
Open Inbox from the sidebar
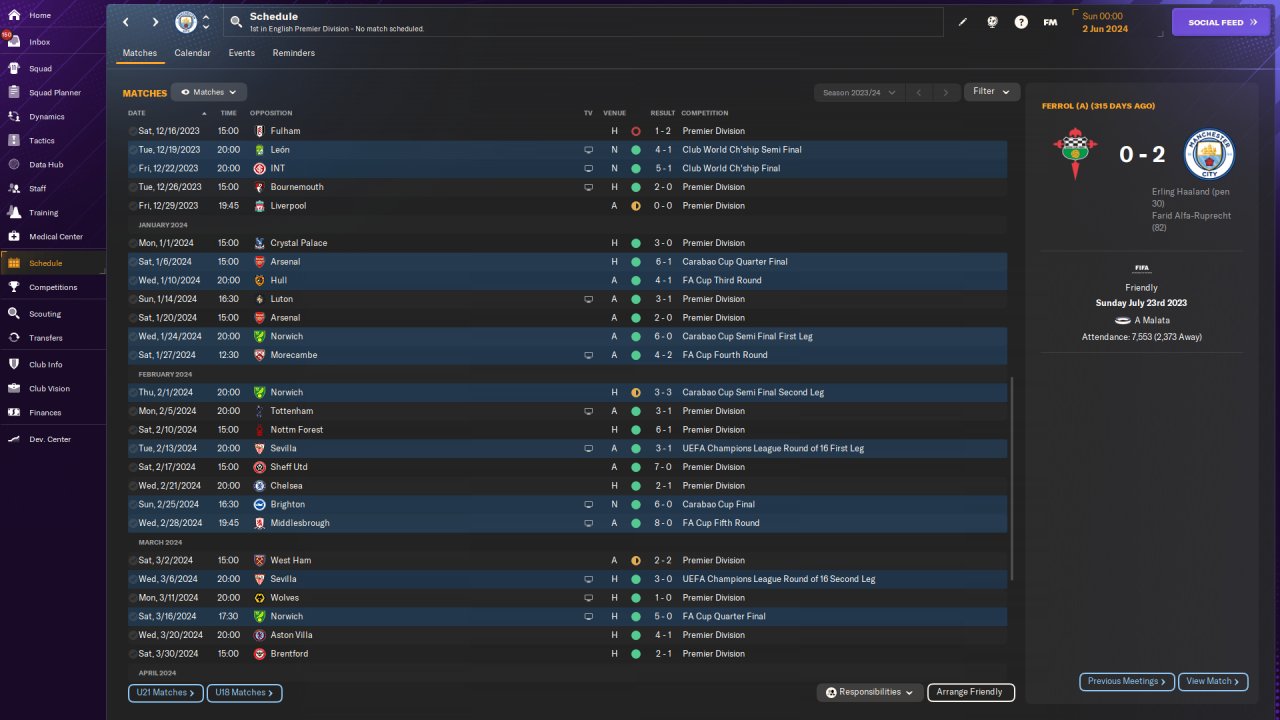tap(53, 42)
